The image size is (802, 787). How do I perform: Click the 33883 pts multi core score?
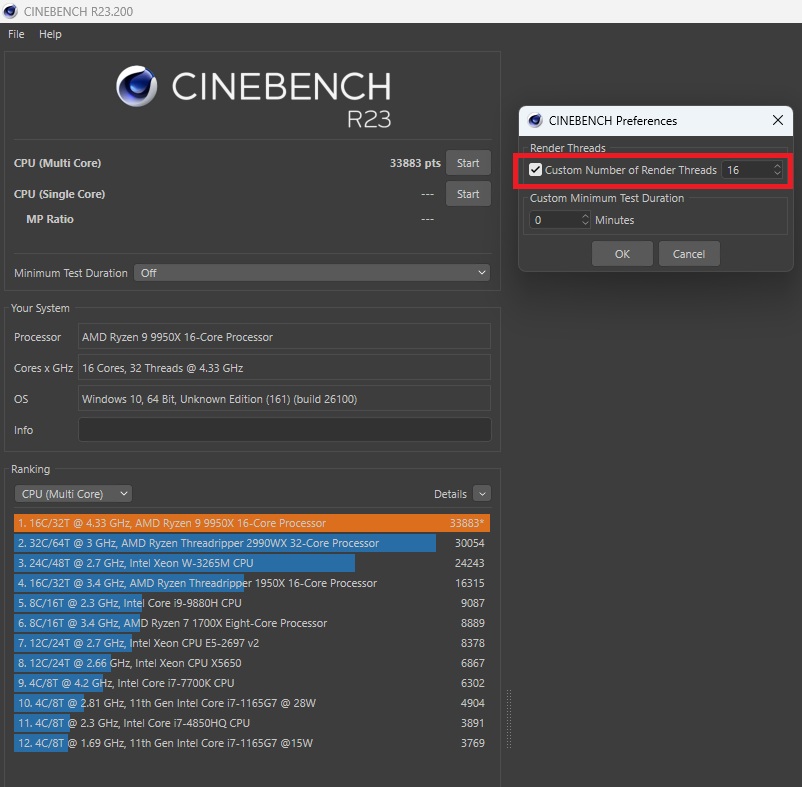click(415, 163)
